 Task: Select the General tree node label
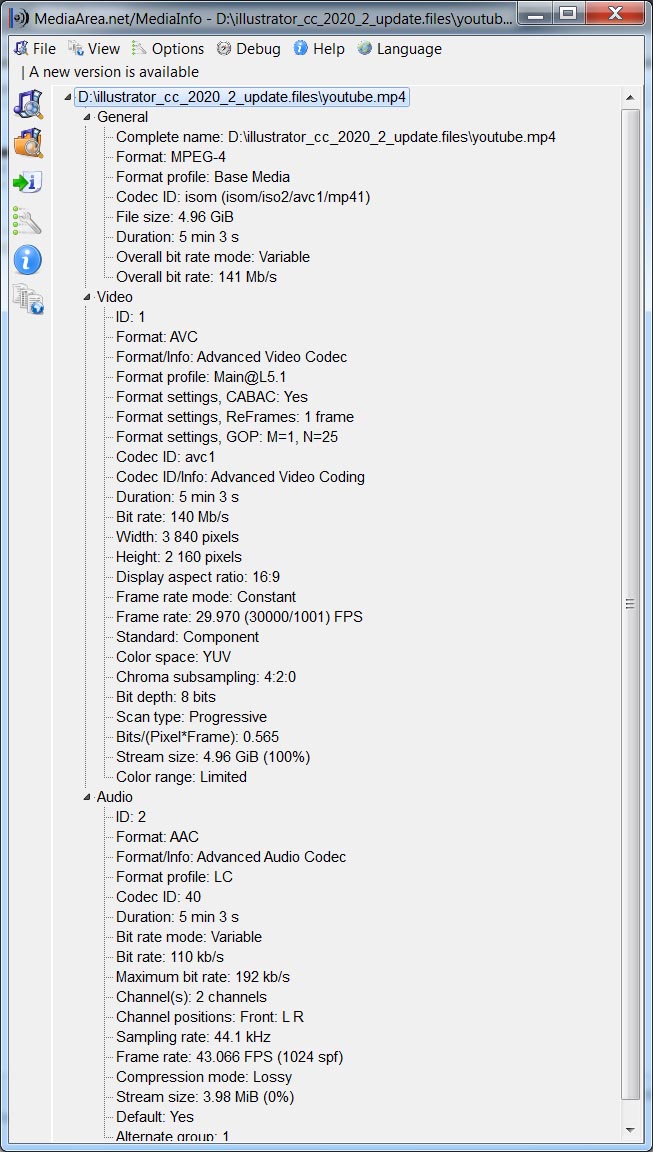[x=123, y=117]
